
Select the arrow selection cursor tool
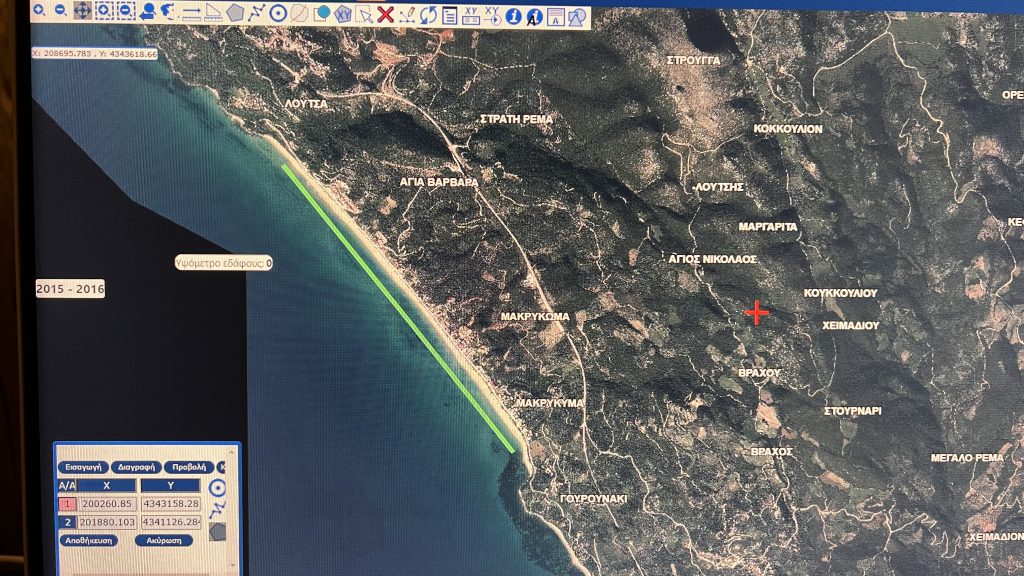[x=365, y=14]
